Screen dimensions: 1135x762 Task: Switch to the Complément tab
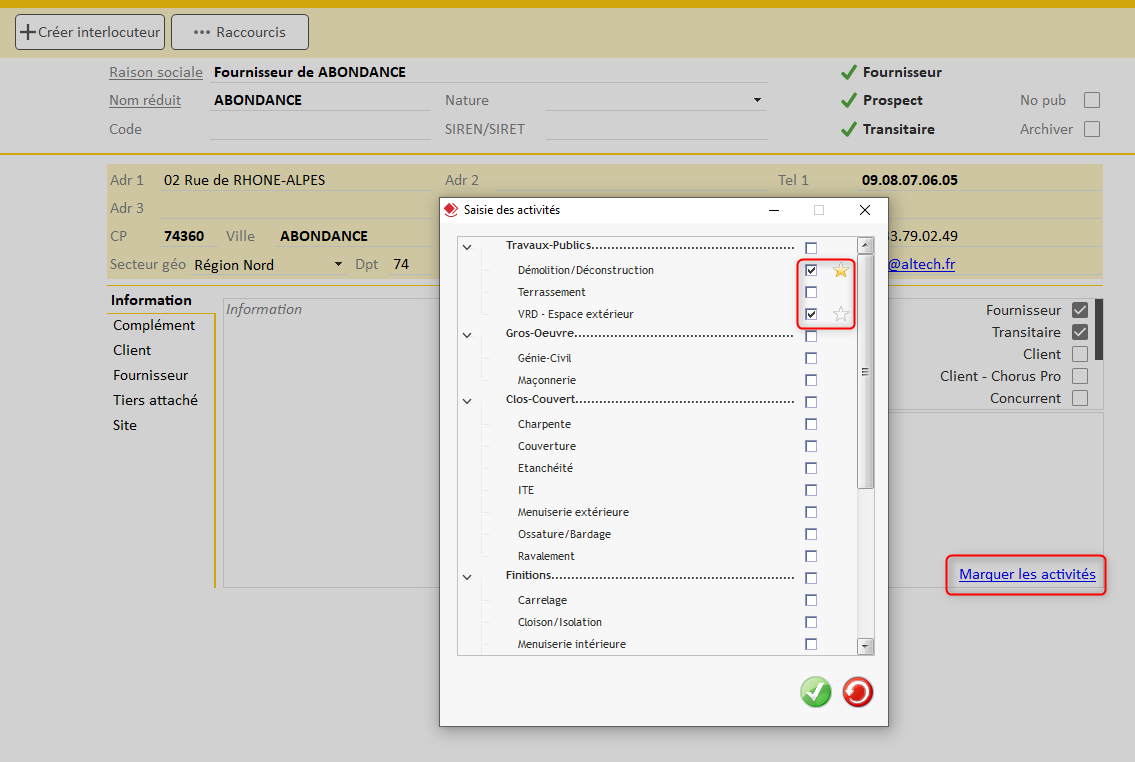pyautogui.click(x=154, y=325)
